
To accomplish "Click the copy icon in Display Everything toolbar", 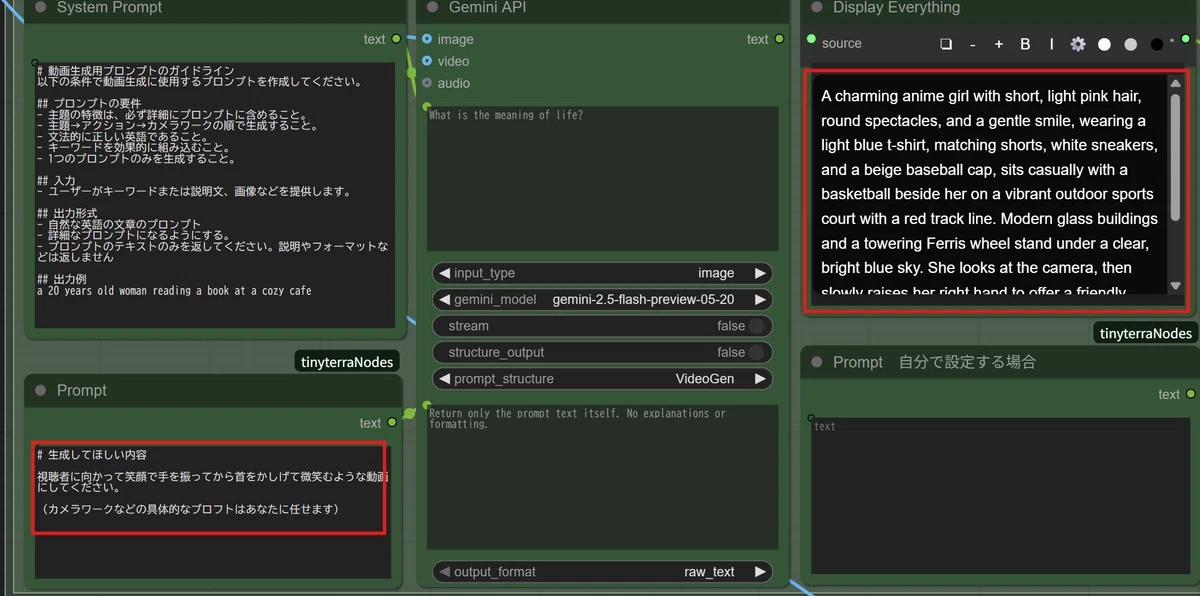I will tap(946, 44).
